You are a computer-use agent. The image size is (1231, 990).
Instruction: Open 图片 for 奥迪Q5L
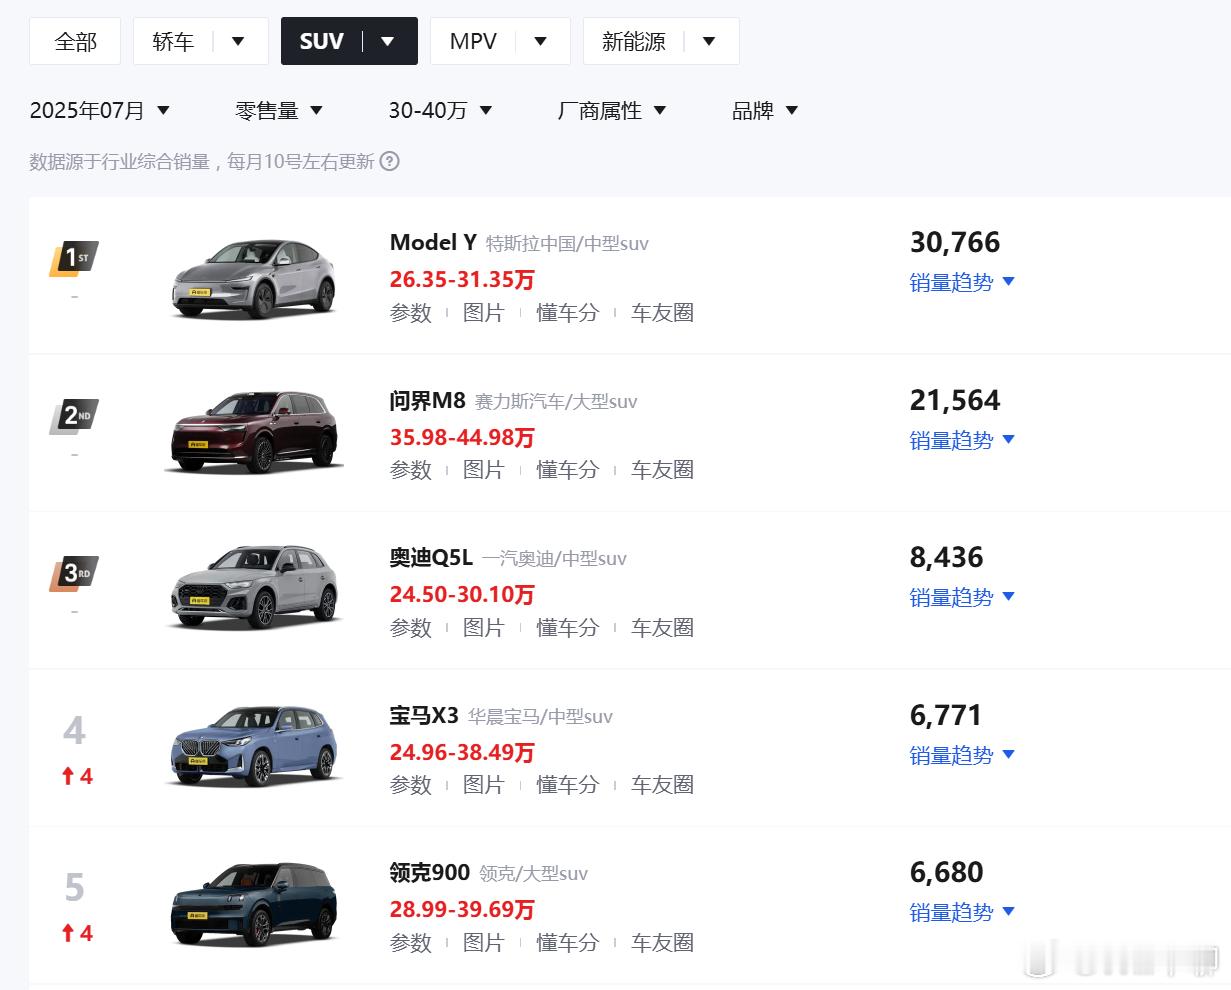(x=484, y=628)
